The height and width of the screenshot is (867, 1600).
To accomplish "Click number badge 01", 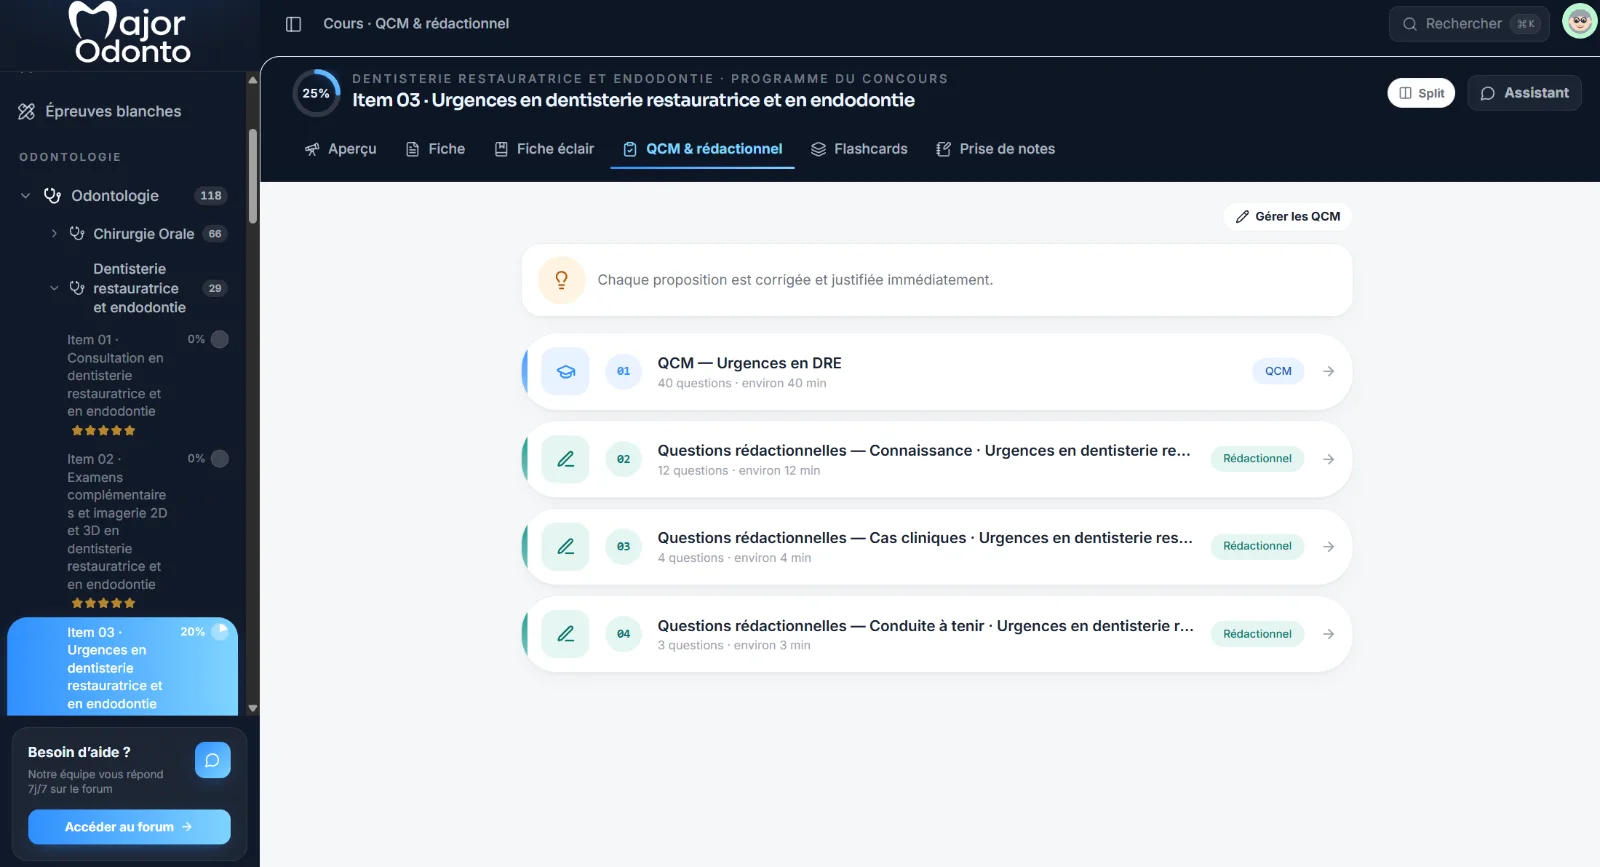I will click(623, 371).
